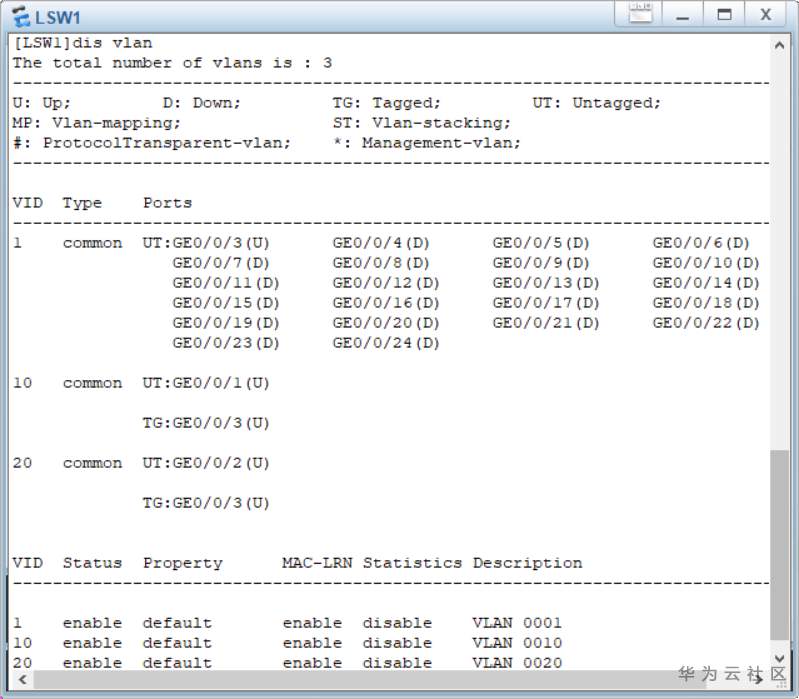The width and height of the screenshot is (799, 699).
Task: Click the 'ST: Vlan-stacking;' legend text
Action: tap(421, 123)
